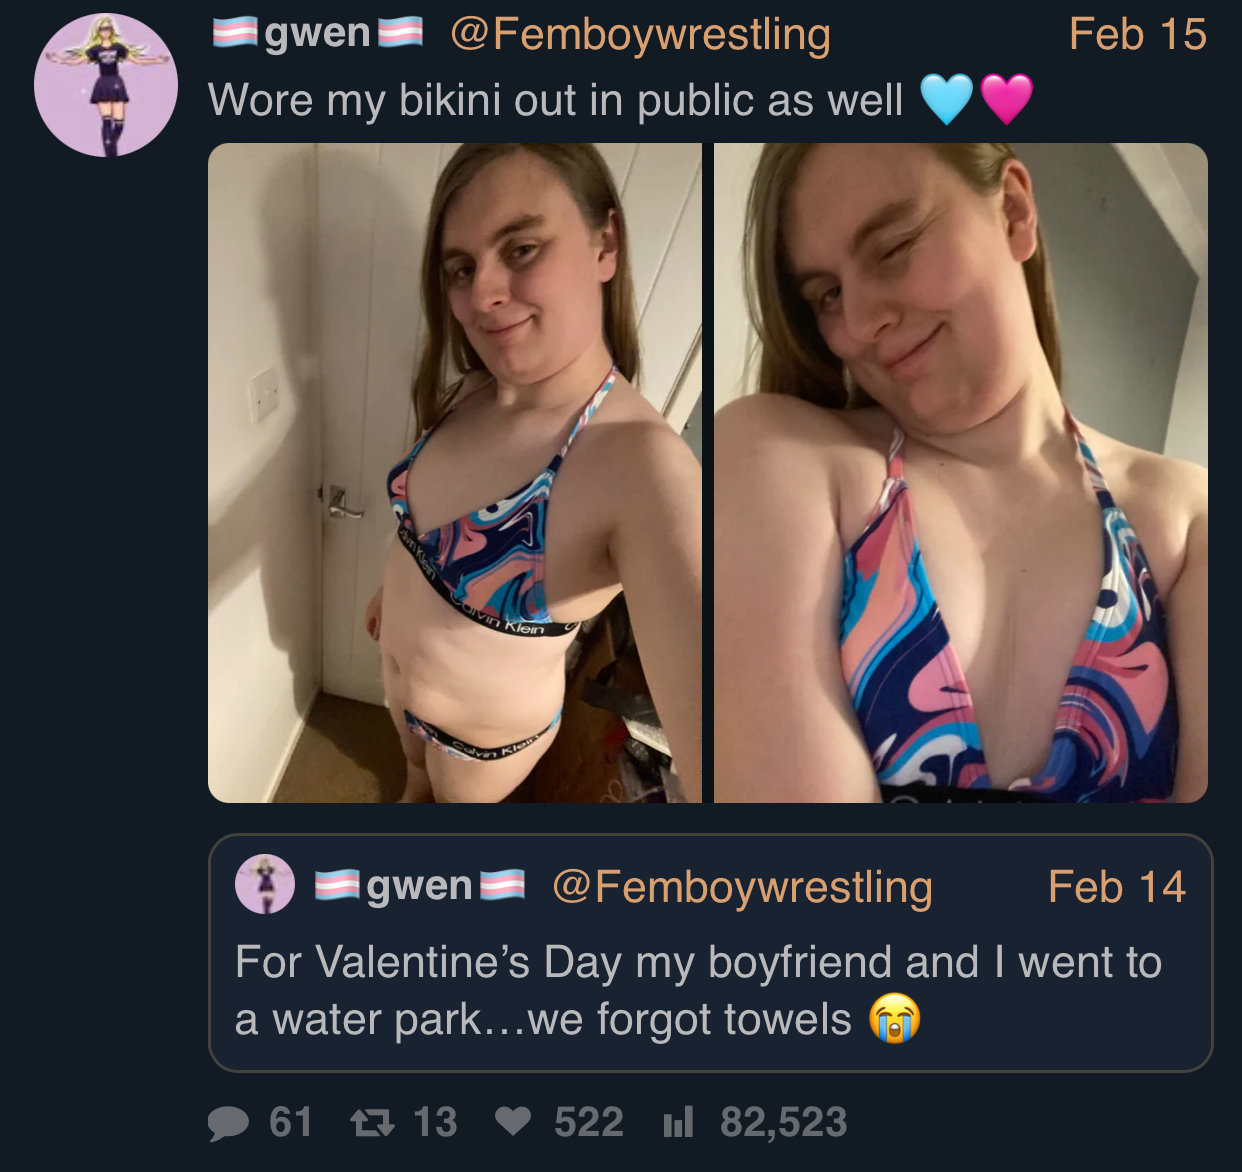1242x1172 pixels.
Task: Open the main tweet's profile avatar
Action: (x=106, y=85)
